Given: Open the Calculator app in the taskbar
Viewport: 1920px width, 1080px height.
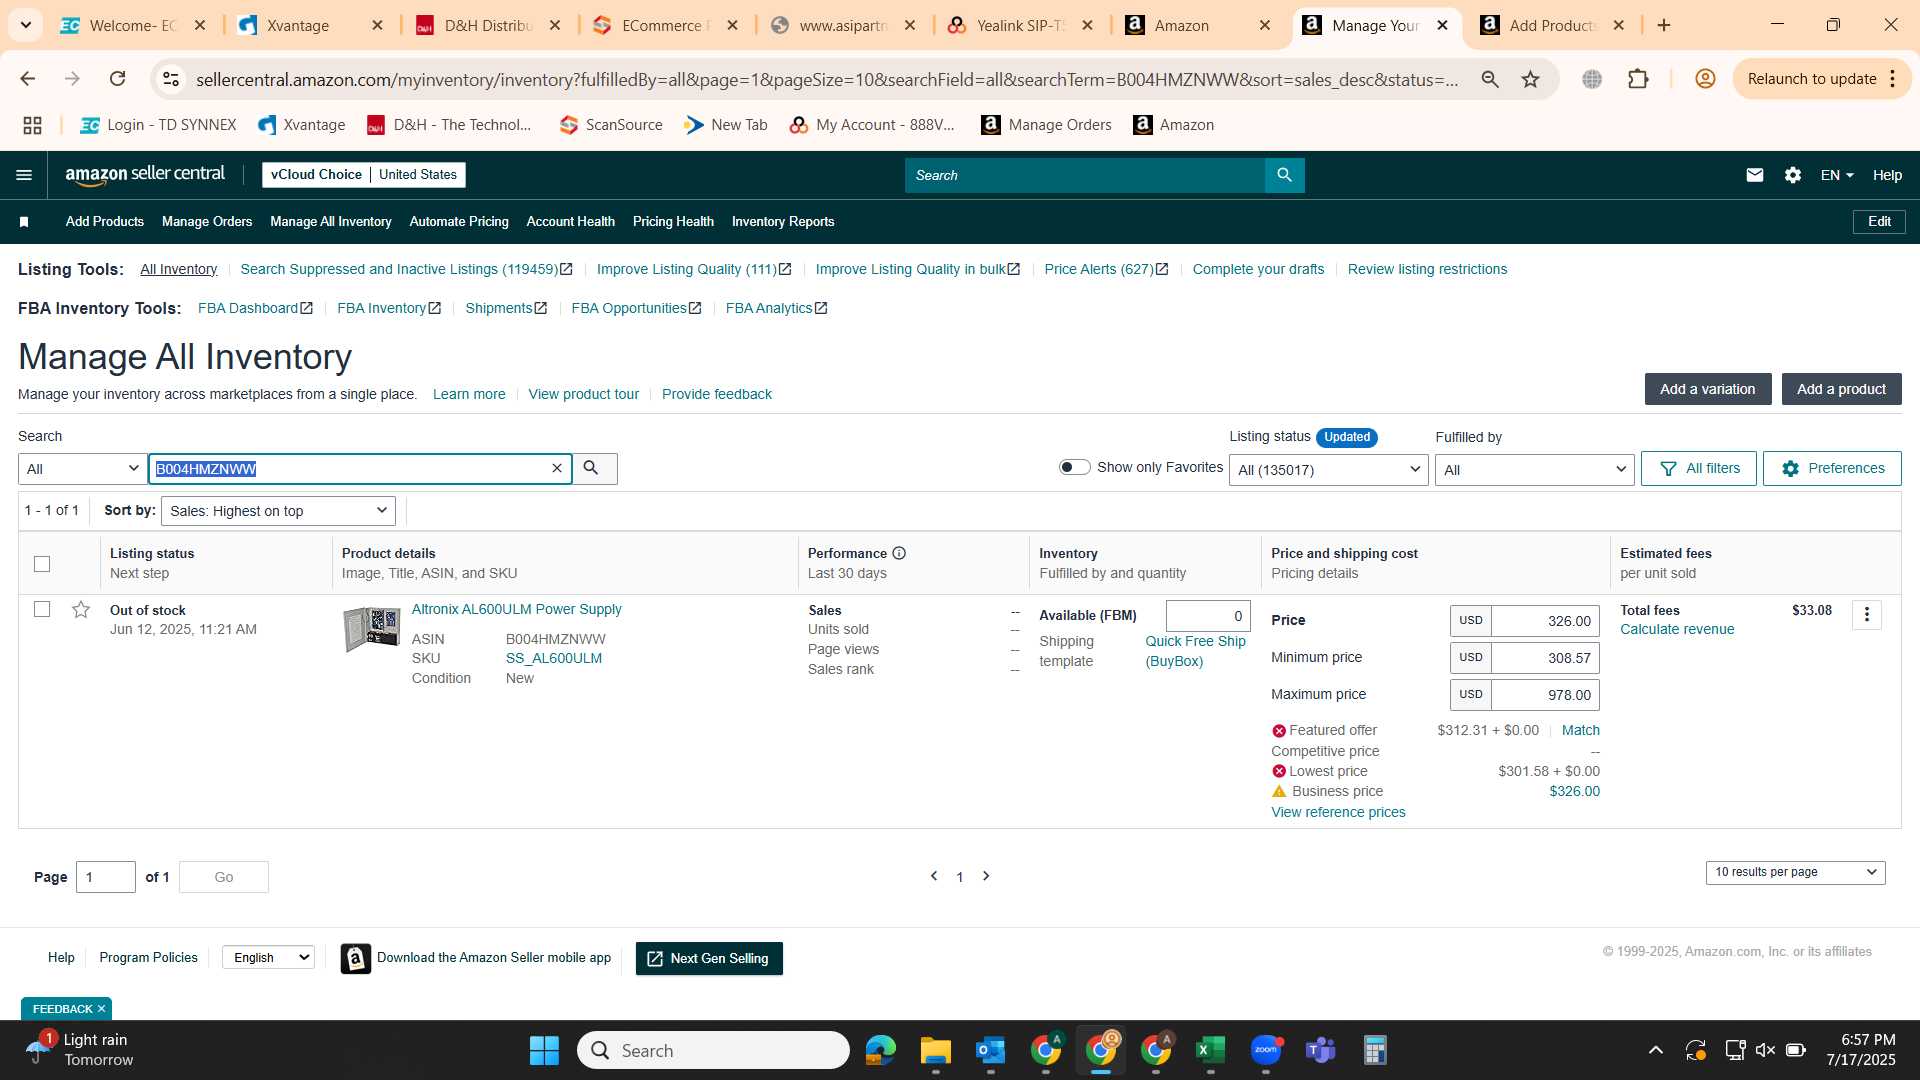Looking at the screenshot, I should click(x=1375, y=1050).
